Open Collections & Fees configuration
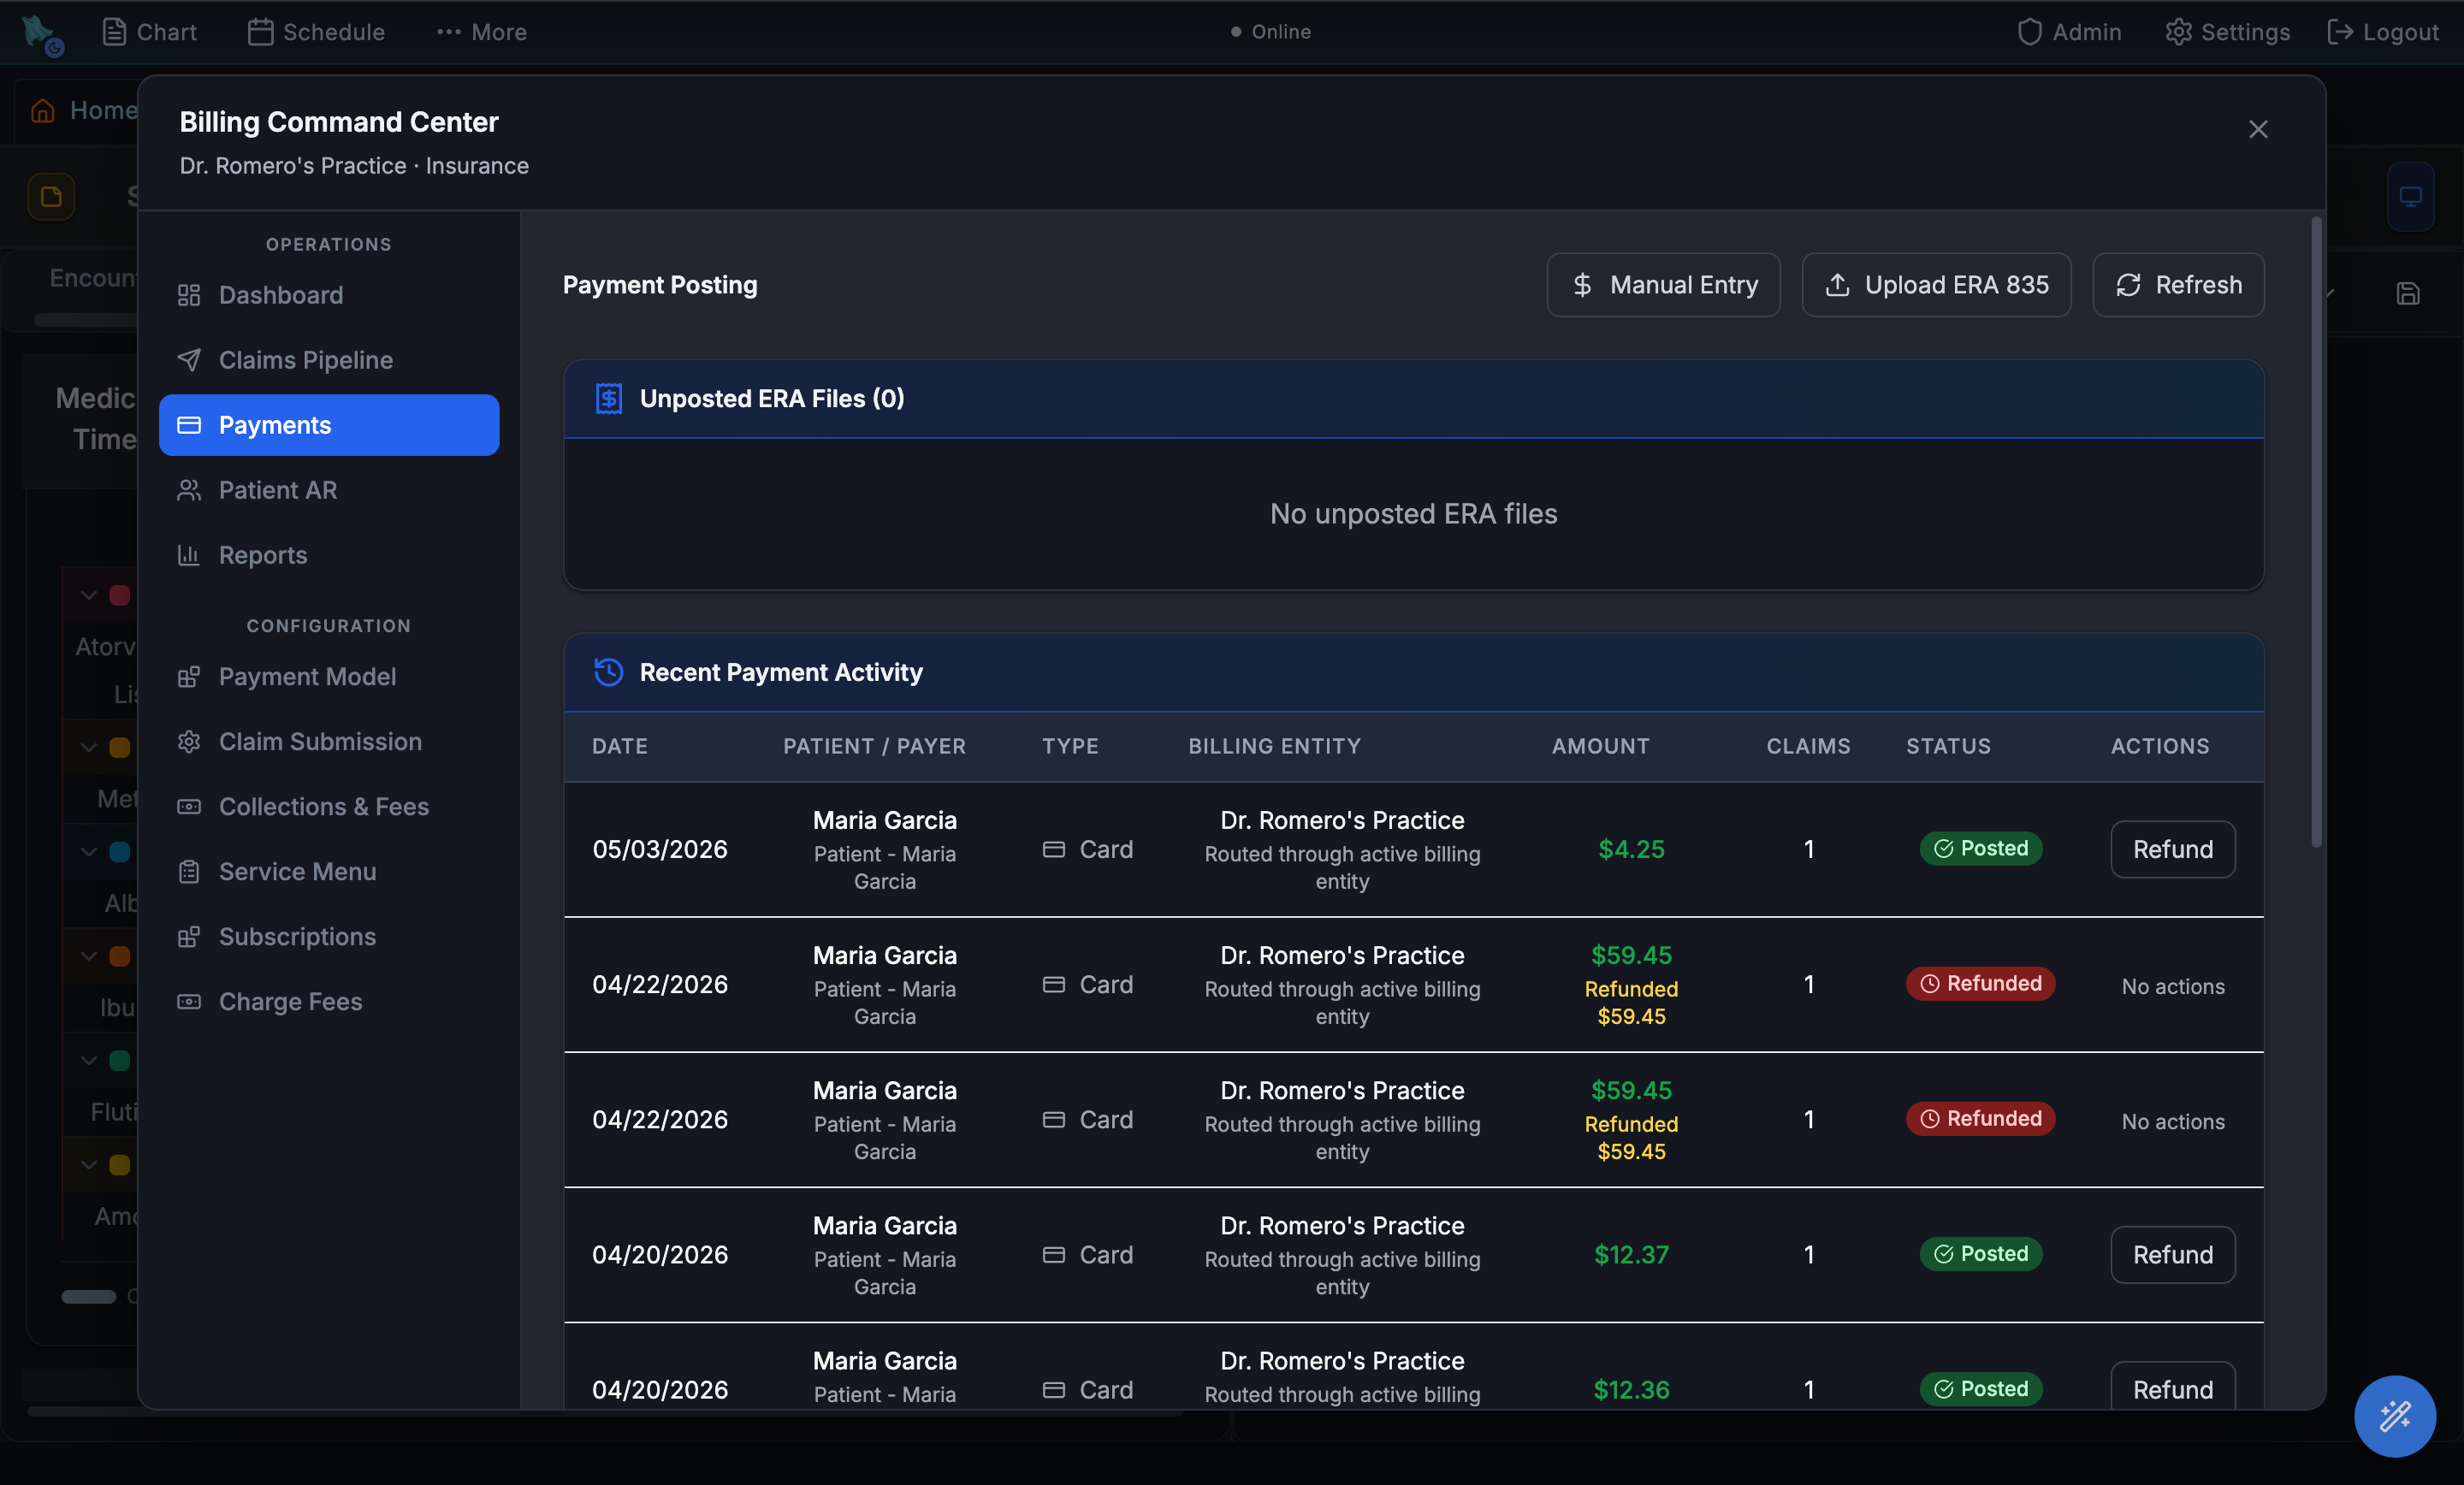2464x1485 pixels. (x=329, y=807)
